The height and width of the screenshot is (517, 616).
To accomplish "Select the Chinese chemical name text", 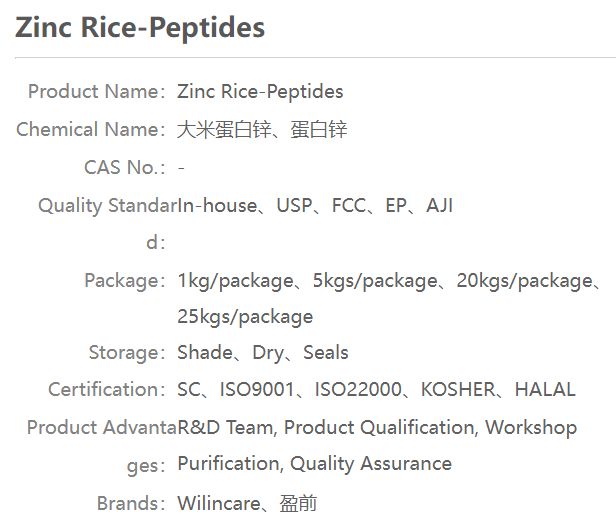I will click(x=262, y=130).
